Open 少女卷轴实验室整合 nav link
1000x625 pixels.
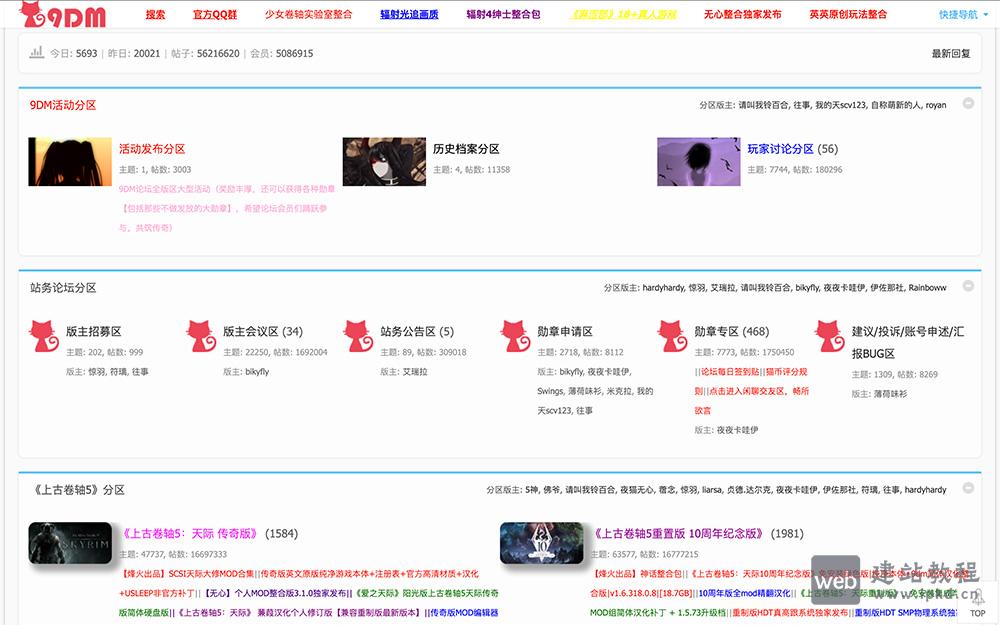click(308, 14)
